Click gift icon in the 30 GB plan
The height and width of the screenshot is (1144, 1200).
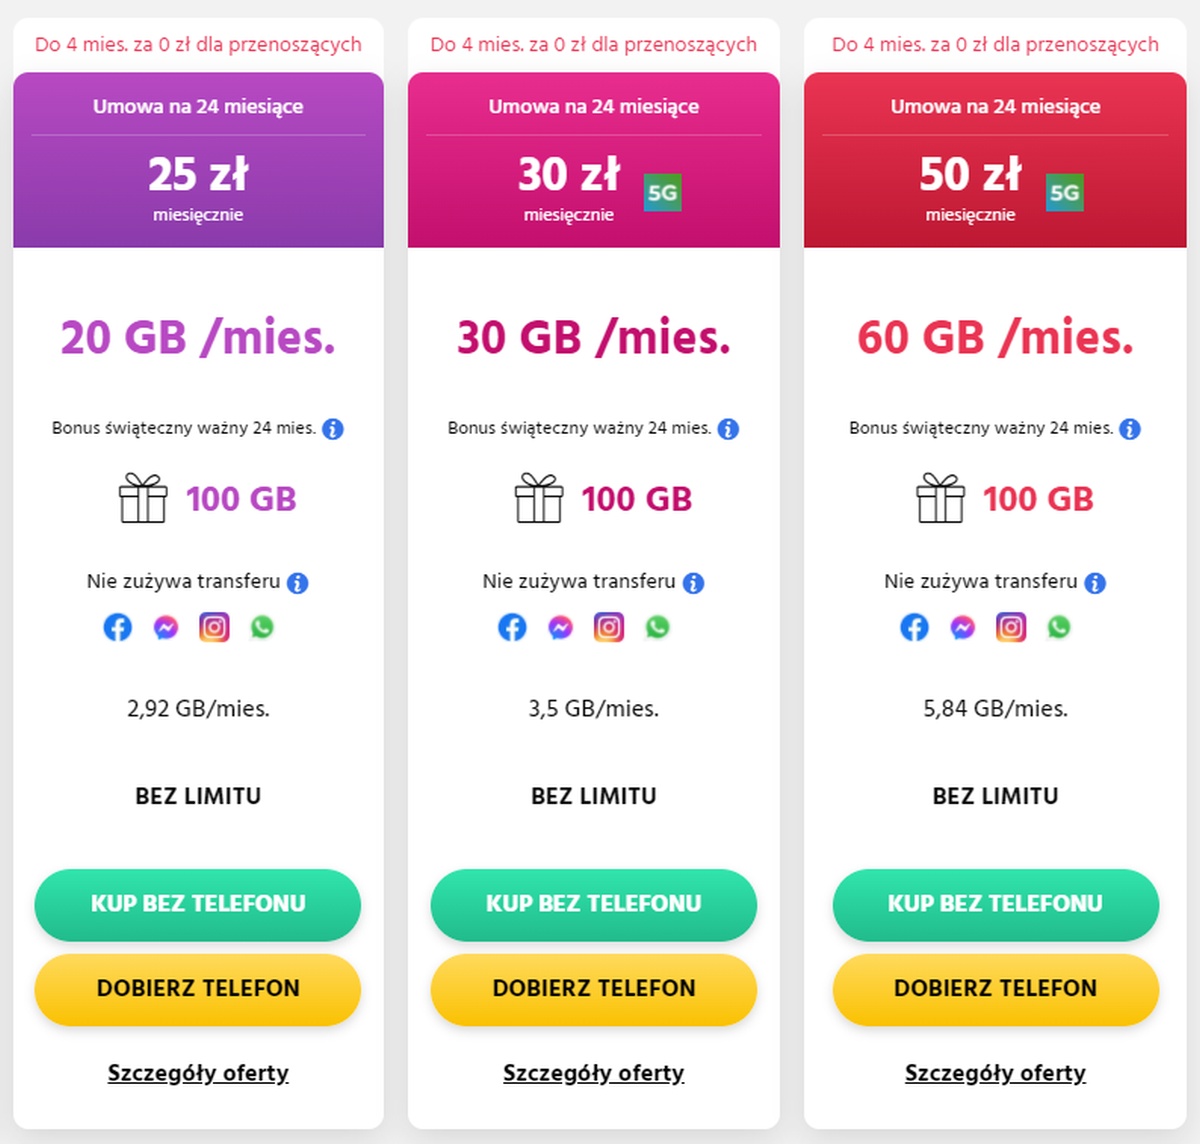(539, 498)
